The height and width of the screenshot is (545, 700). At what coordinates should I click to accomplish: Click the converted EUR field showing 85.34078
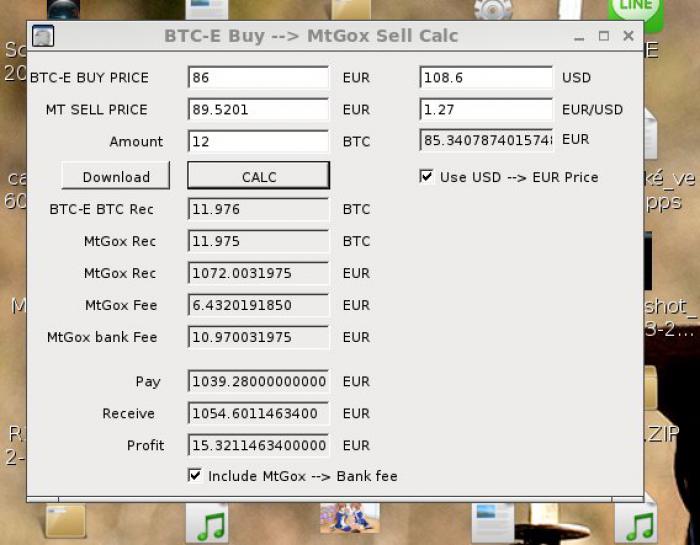click(x=486, y=140)
